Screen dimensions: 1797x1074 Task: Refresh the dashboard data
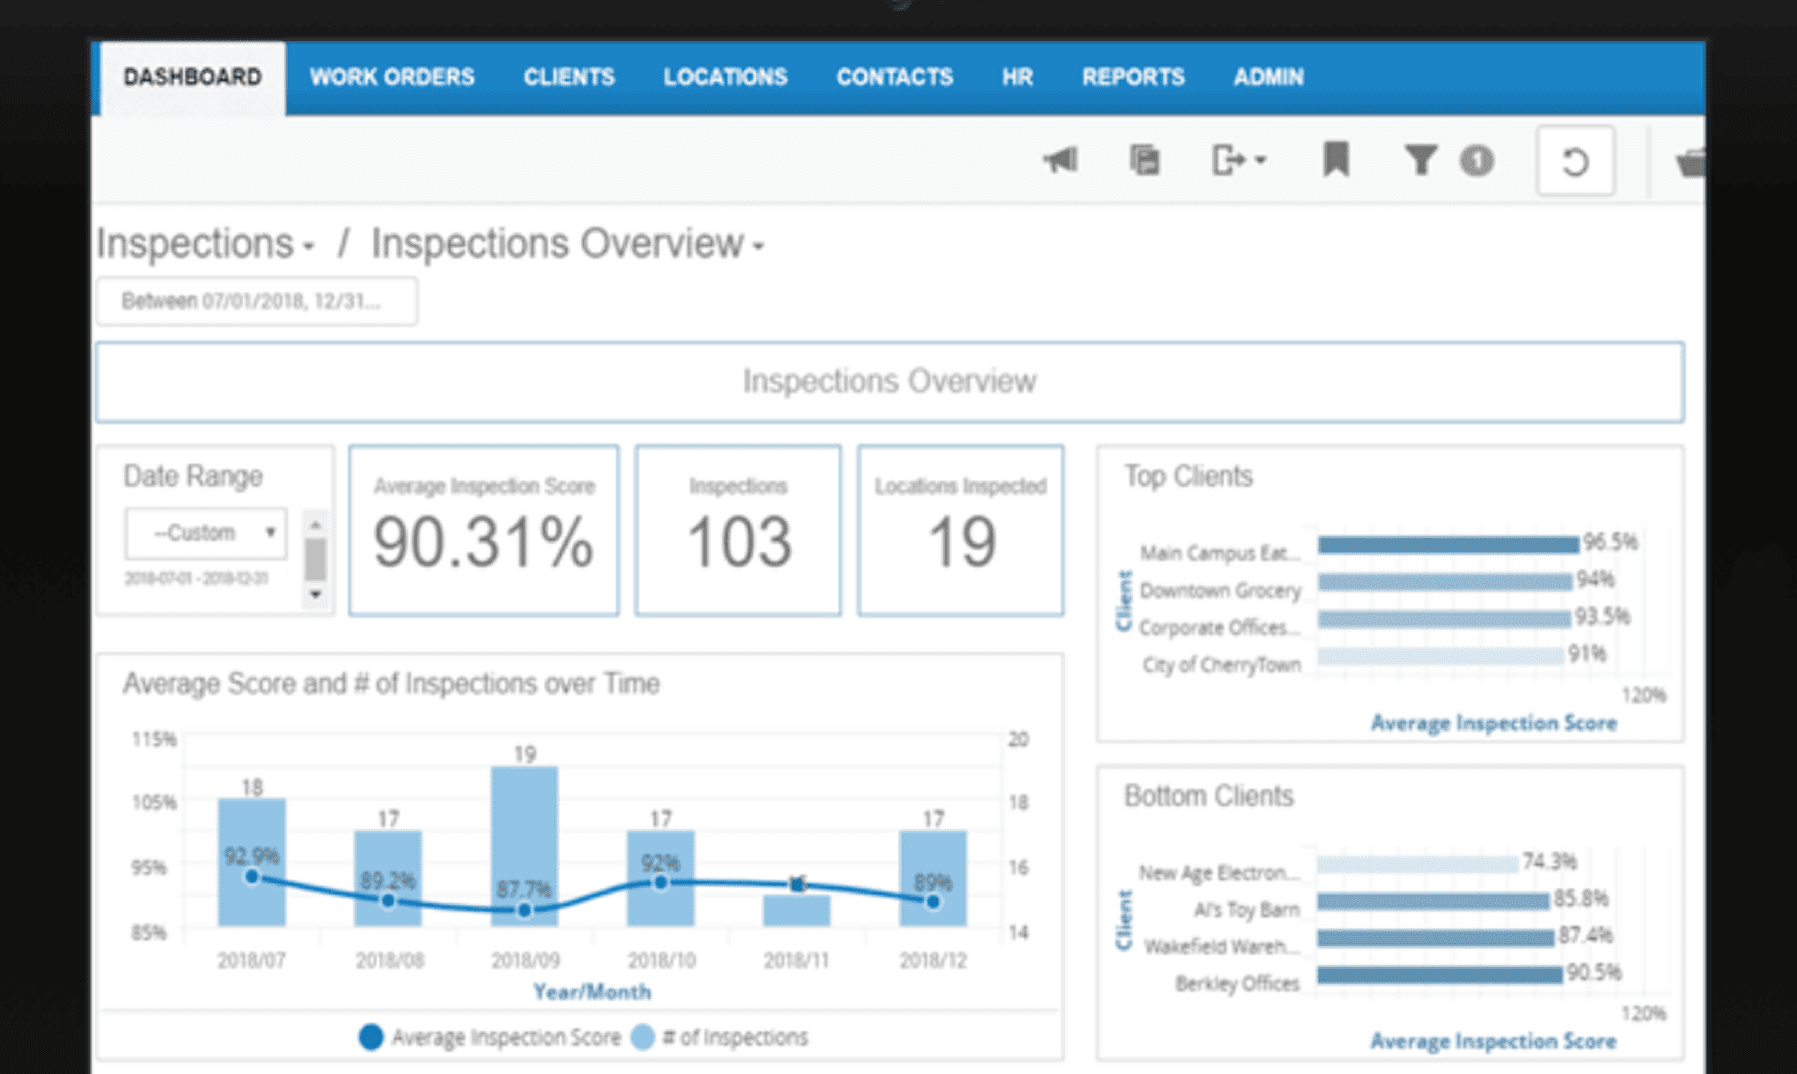tap(1575, 162)
